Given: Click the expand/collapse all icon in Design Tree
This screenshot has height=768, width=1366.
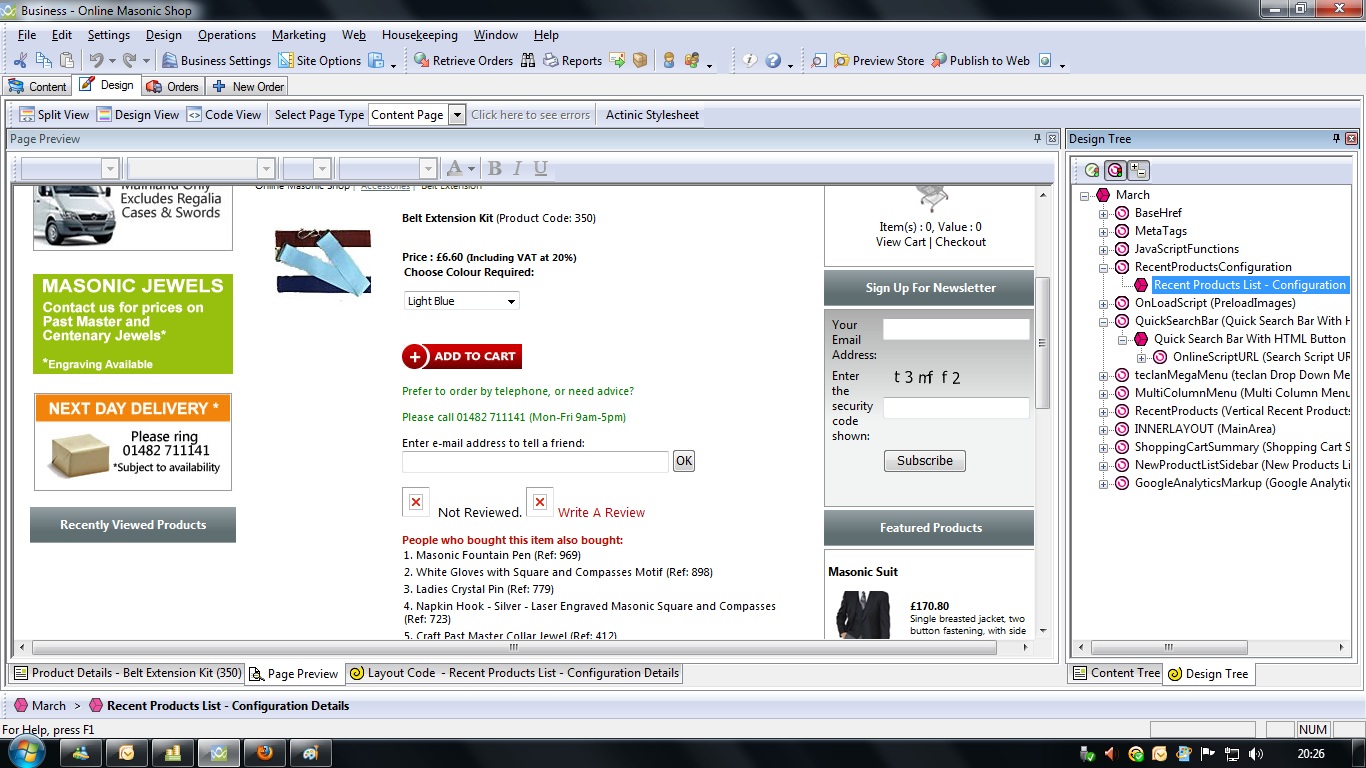Looking at the screenshot, I should point(1139,171).
